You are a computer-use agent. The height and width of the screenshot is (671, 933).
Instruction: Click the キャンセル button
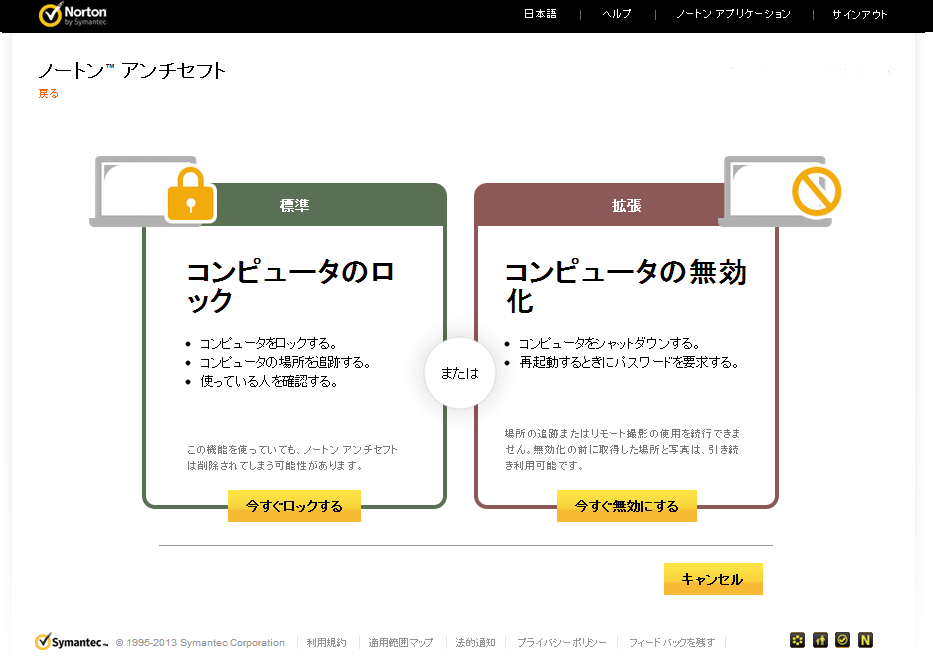click(713, 579)
